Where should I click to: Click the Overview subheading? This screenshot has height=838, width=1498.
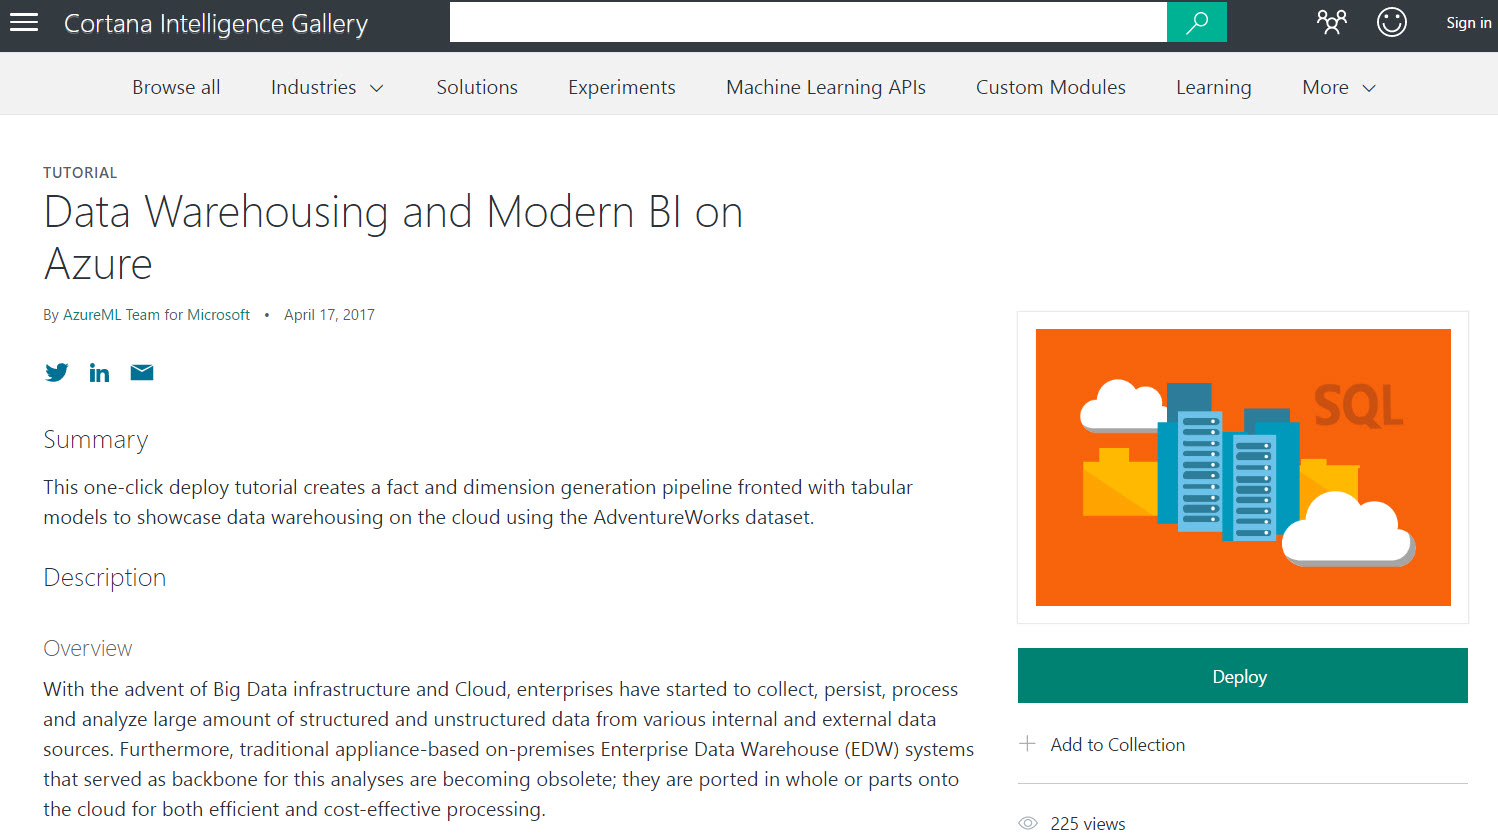pyautogui.click(x=88, y=648)
